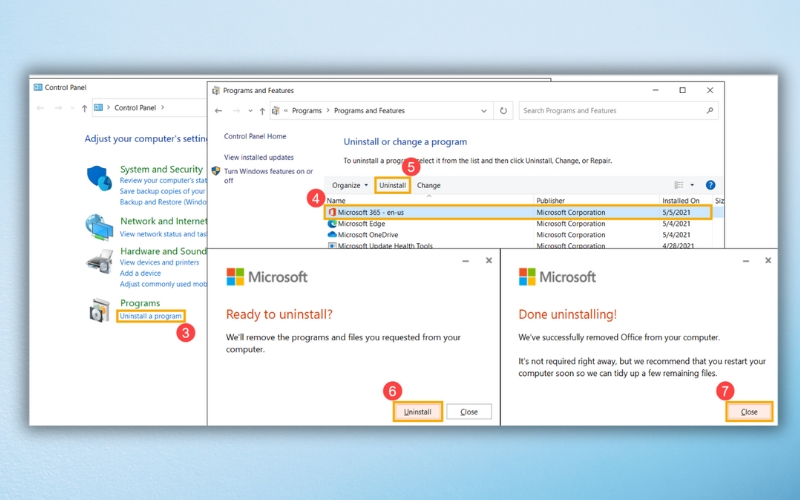800x500 pixels.
Task: Open View devices and printers link
Action: (159, 262)
